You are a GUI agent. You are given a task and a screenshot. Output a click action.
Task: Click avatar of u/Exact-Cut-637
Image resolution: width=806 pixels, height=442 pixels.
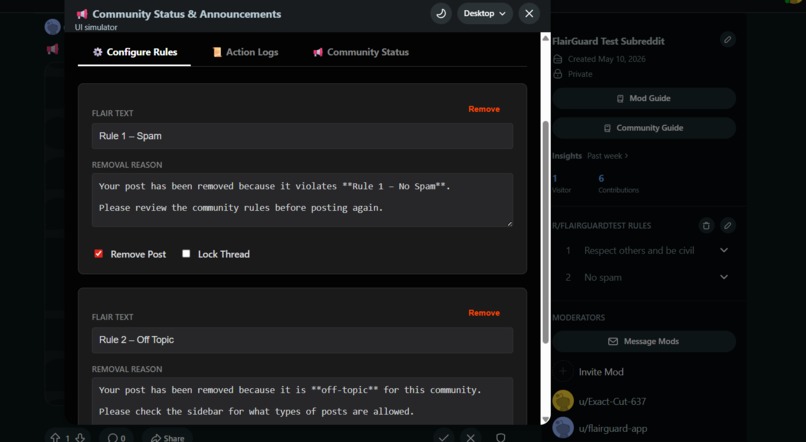point(563,401)
